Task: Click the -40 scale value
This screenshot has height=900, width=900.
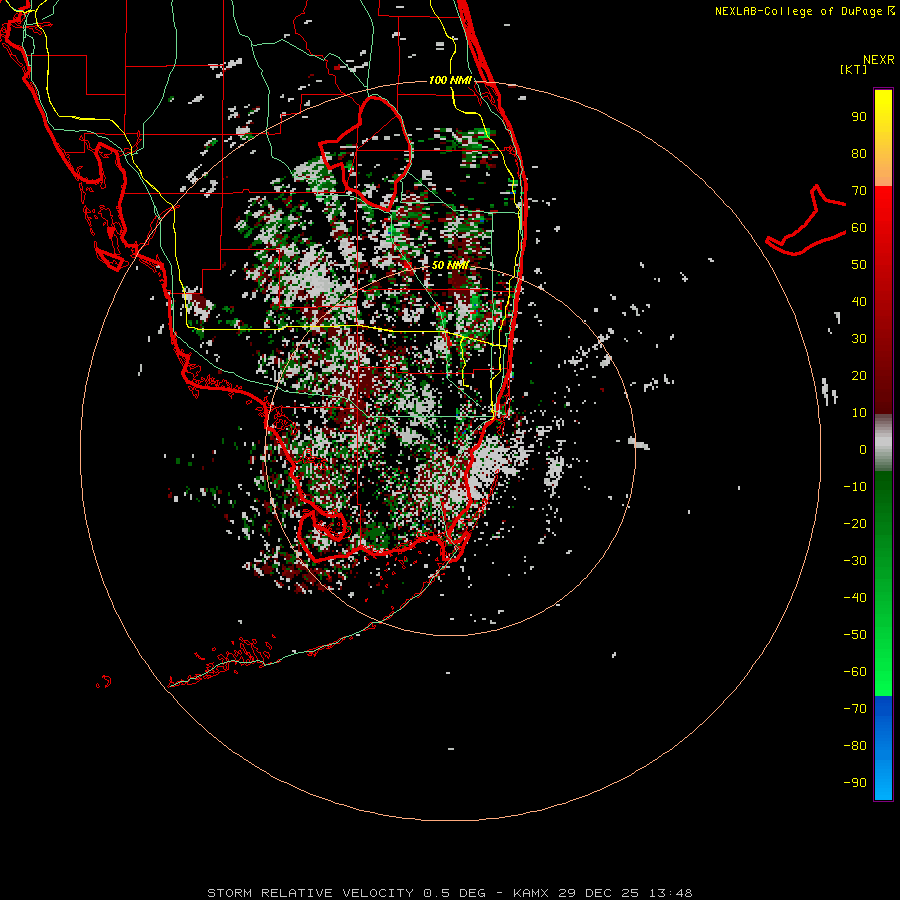Action: [x=855, y=598]
